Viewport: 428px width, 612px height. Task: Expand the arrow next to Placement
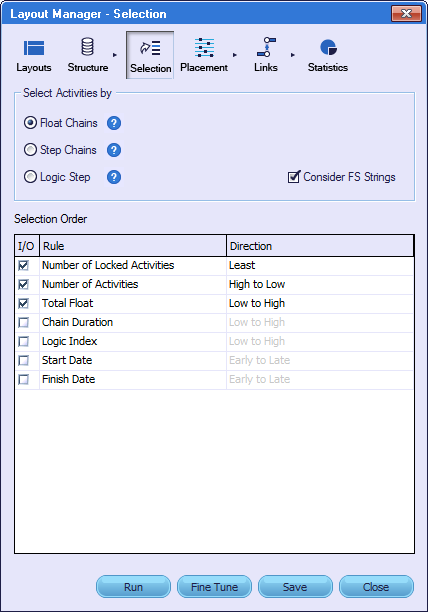coord(234,55)
